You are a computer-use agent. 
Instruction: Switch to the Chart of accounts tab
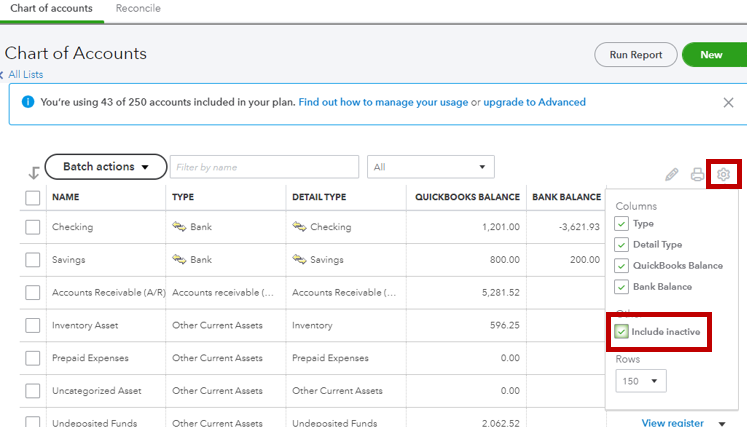pos(51,8)
